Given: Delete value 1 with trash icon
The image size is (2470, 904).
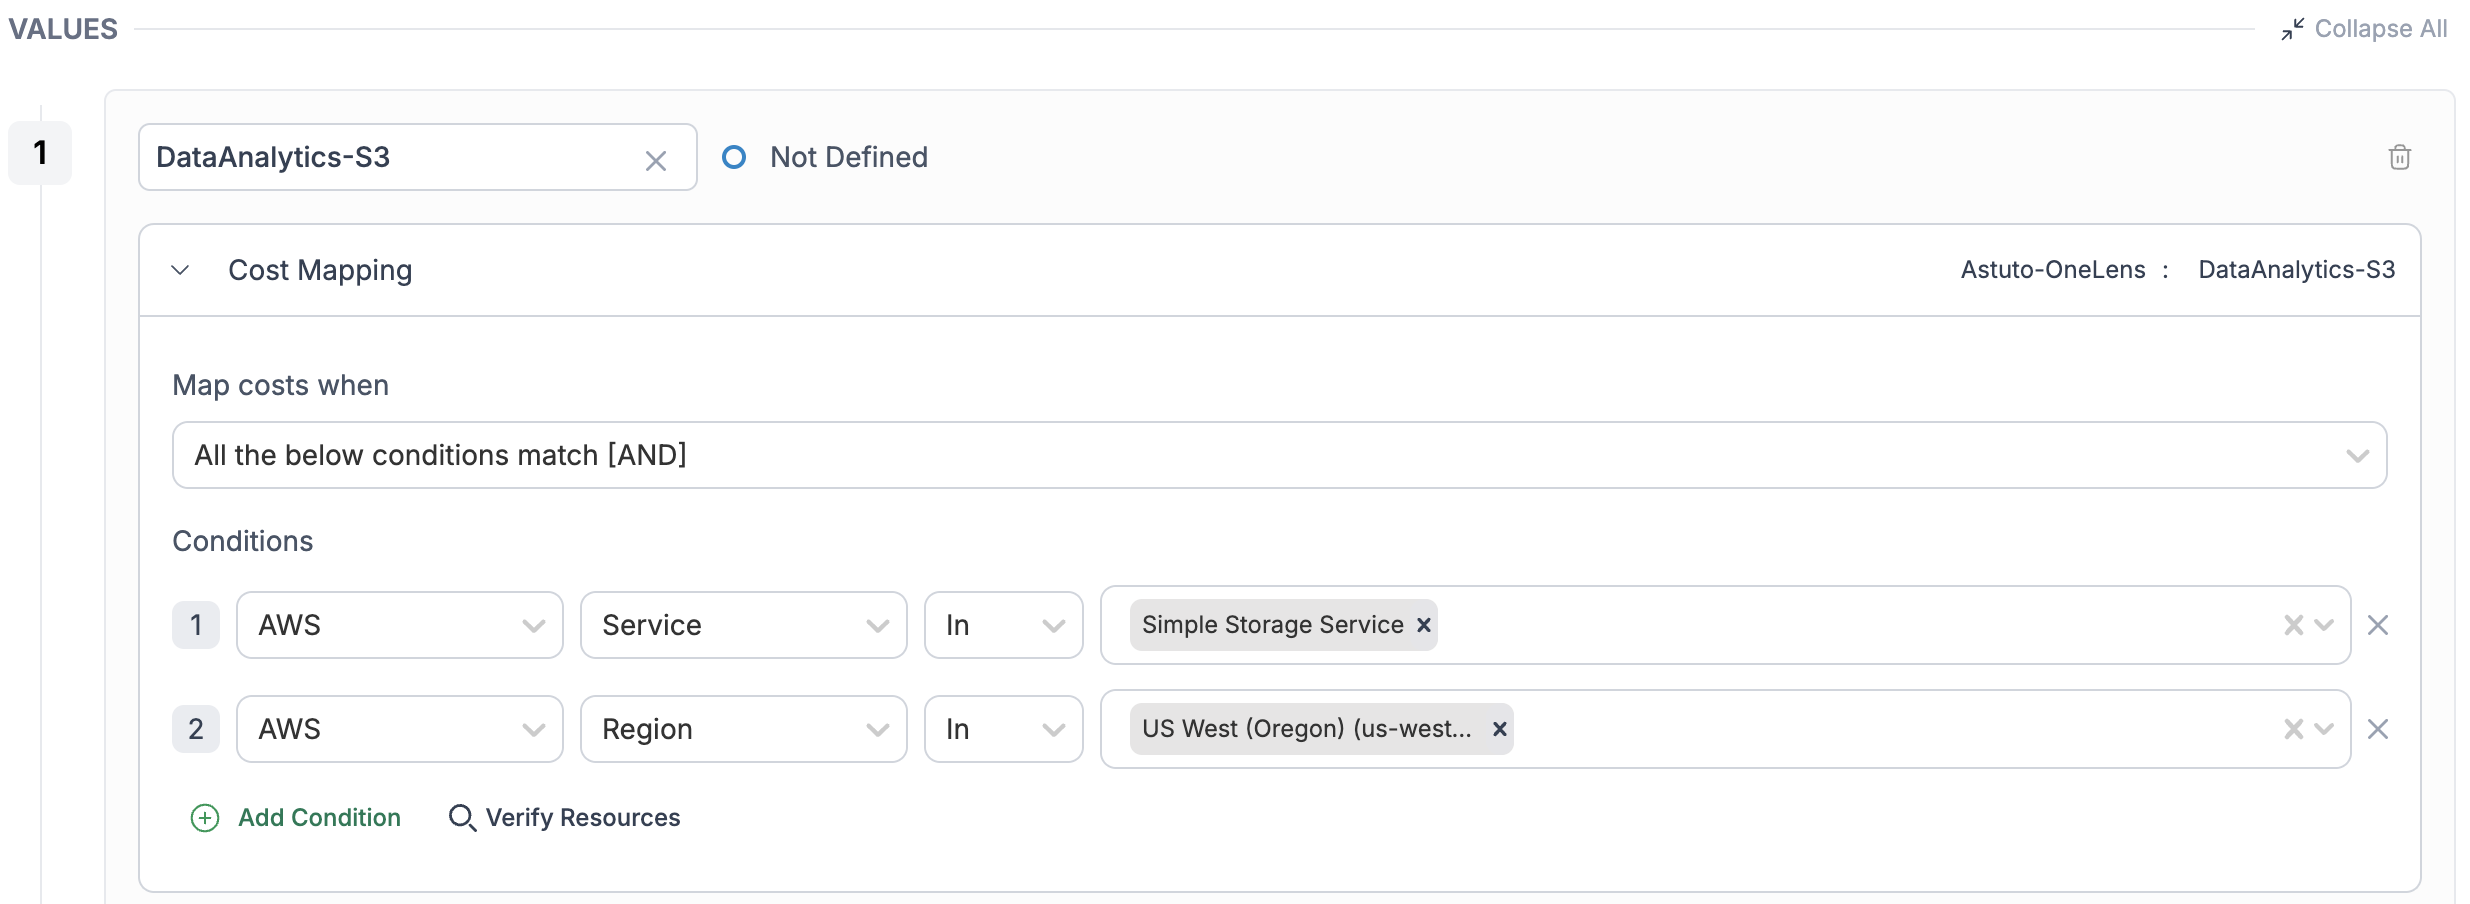Looking at the screenshot, I should (x=2399, y=157).
